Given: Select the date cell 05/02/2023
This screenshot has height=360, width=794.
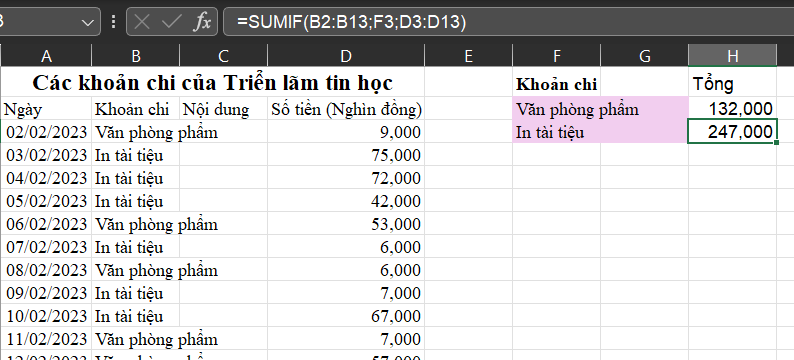Looking at the screenshot, I should 46,201.
